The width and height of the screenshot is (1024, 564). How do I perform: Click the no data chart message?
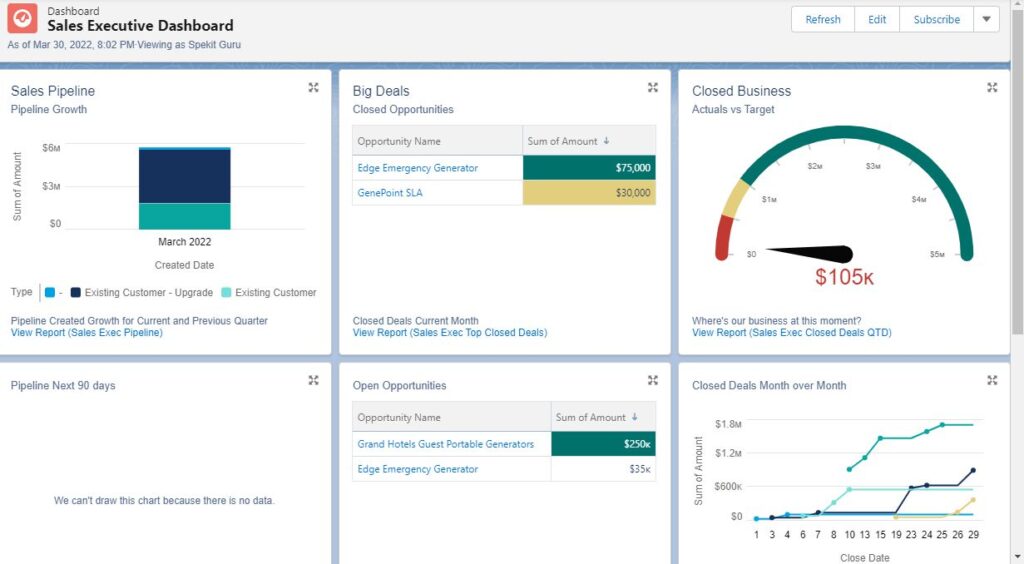coord(164,501)
